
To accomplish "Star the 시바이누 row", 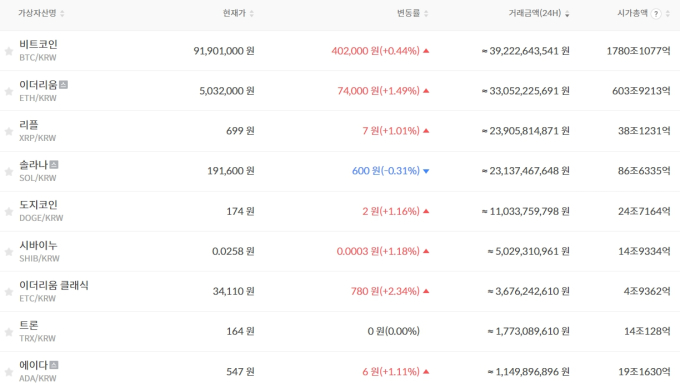I will tap(9, 252).
